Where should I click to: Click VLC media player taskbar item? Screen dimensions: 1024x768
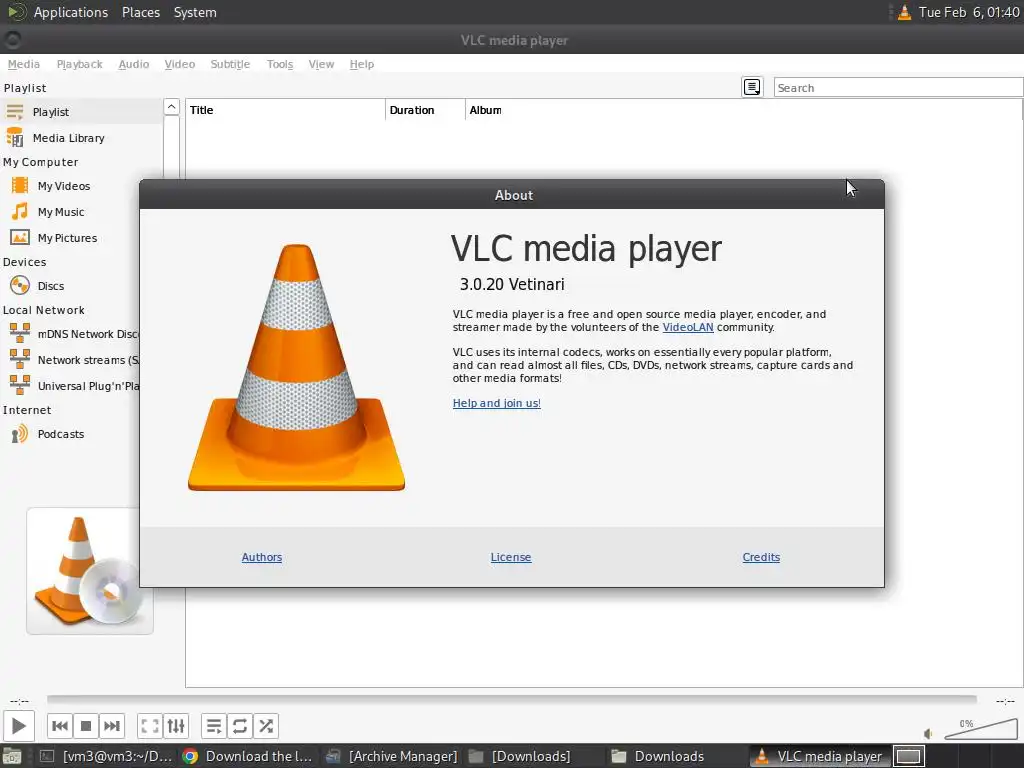tap(818, 756)
